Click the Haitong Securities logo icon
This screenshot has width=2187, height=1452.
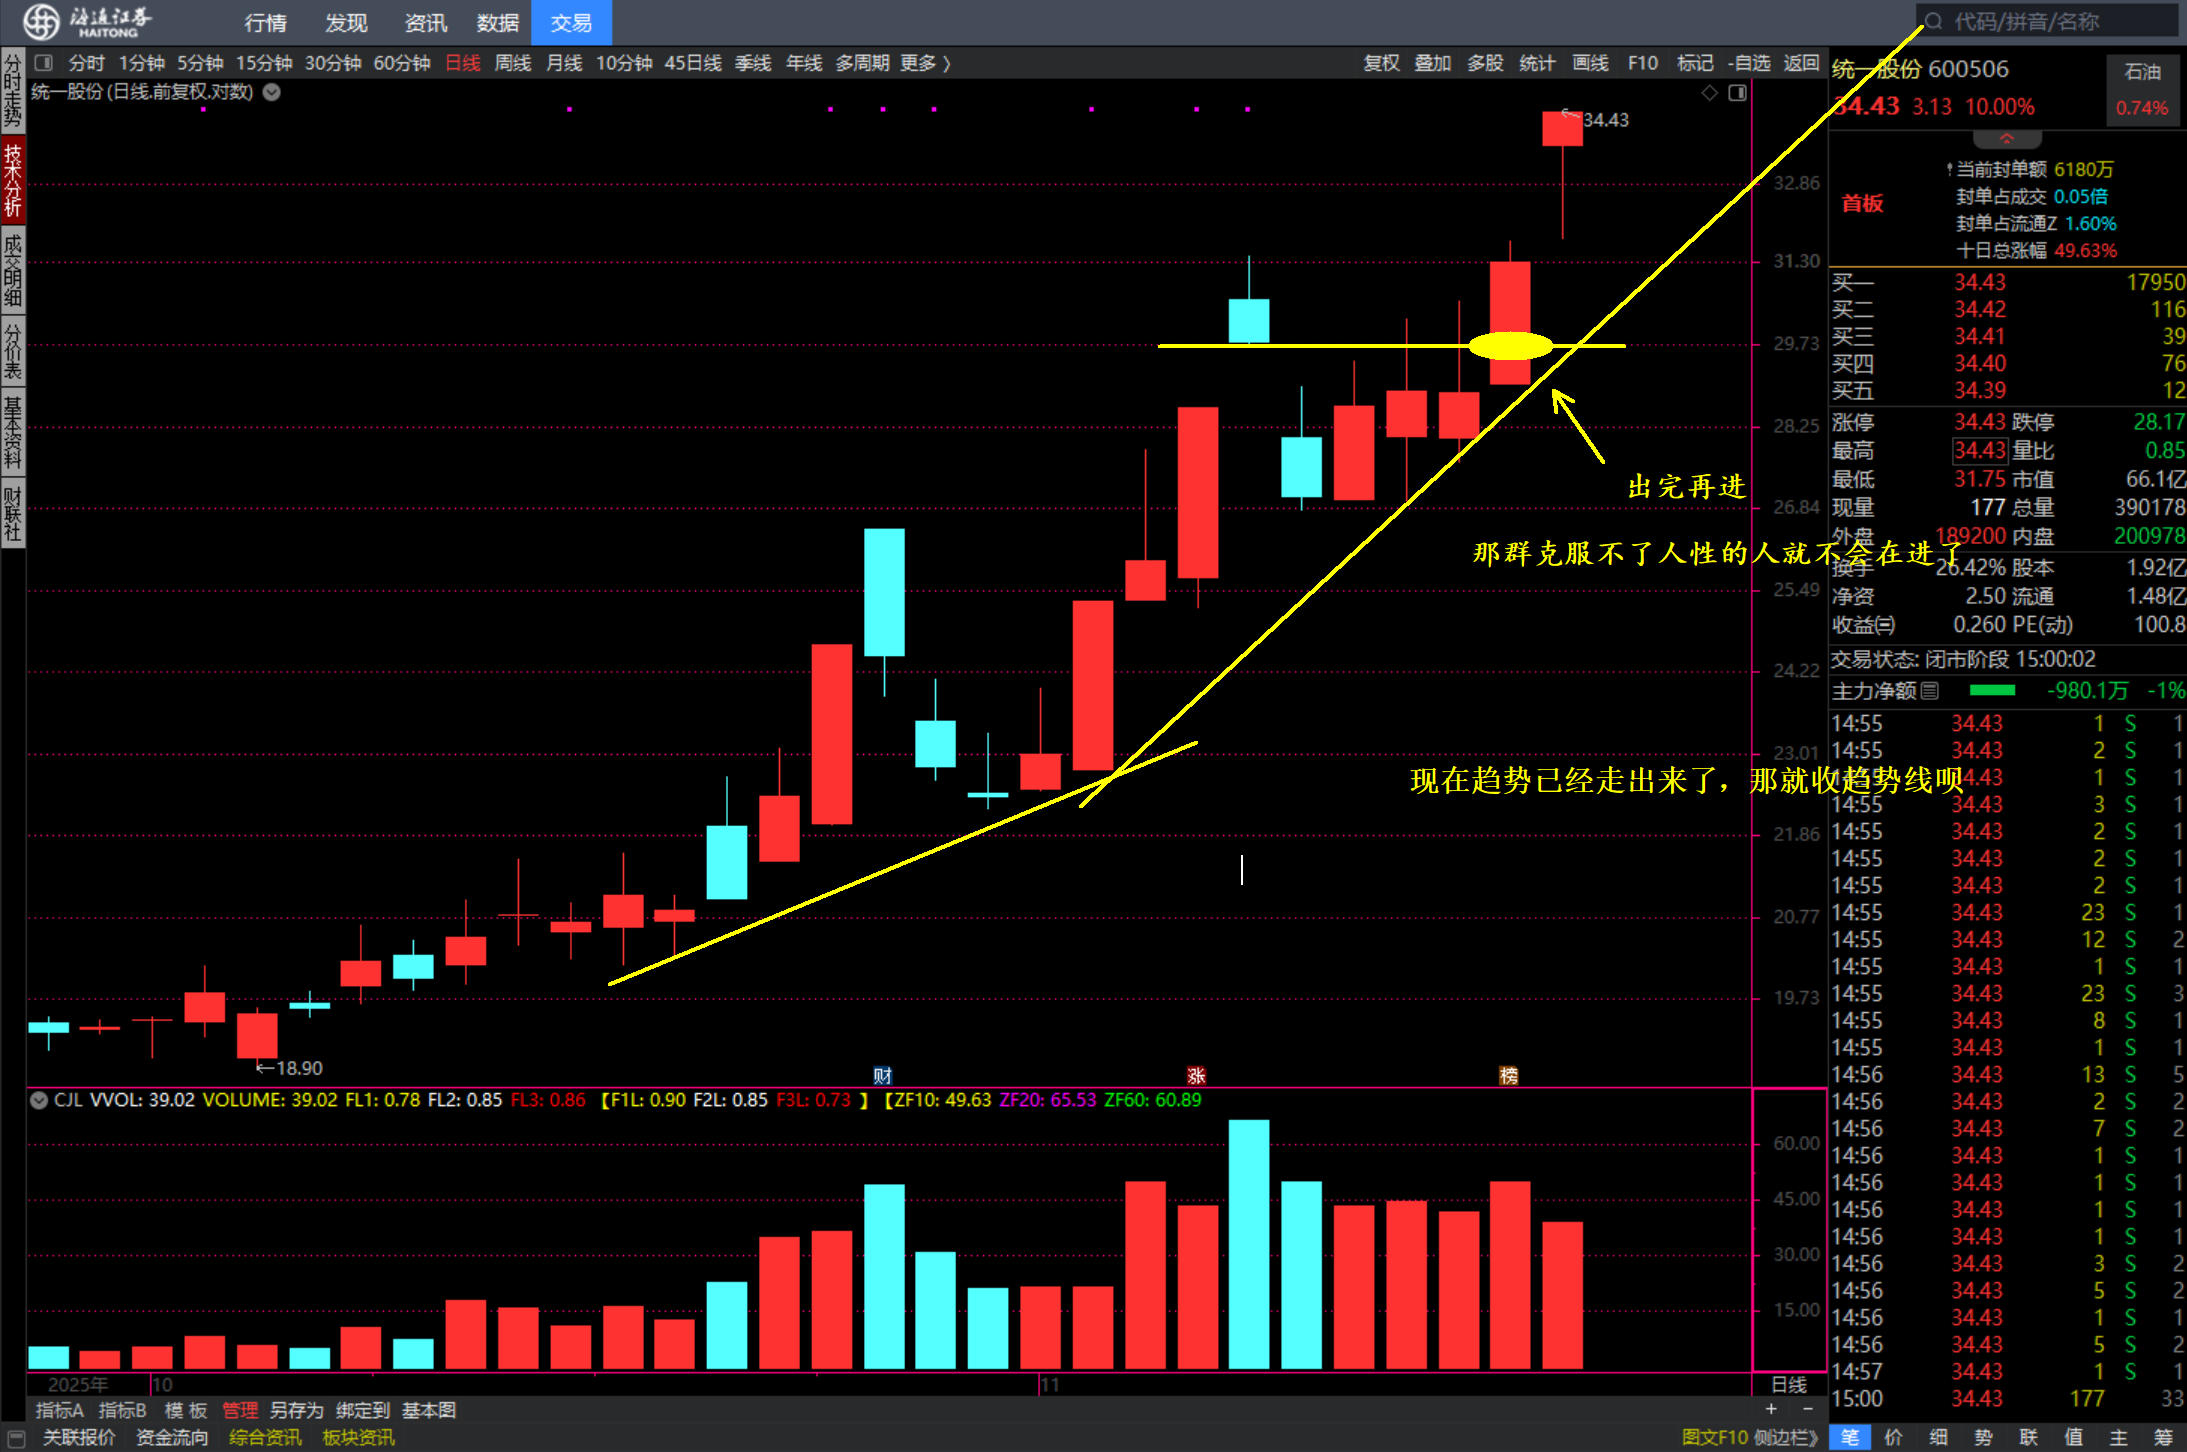pos(41,21)
